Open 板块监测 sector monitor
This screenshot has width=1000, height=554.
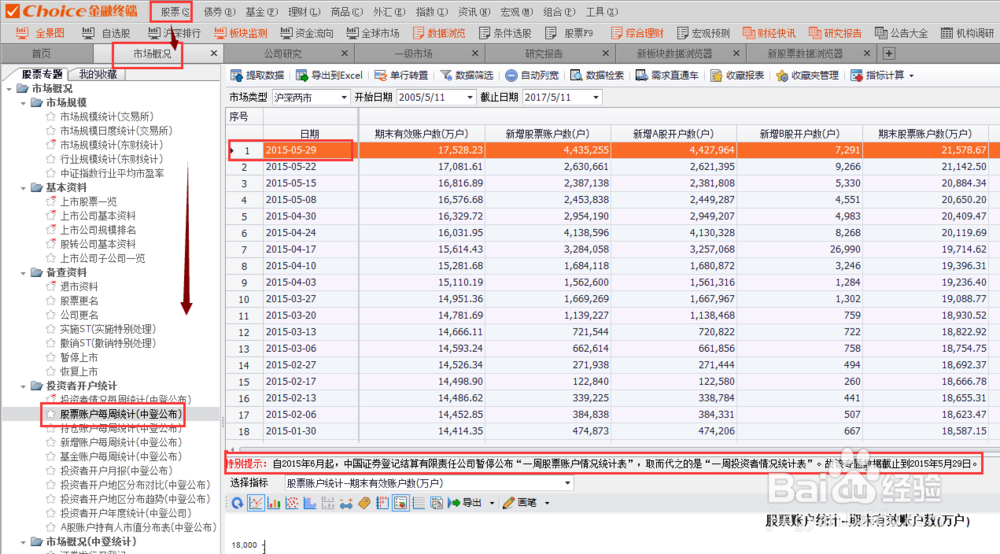point(240,33)
